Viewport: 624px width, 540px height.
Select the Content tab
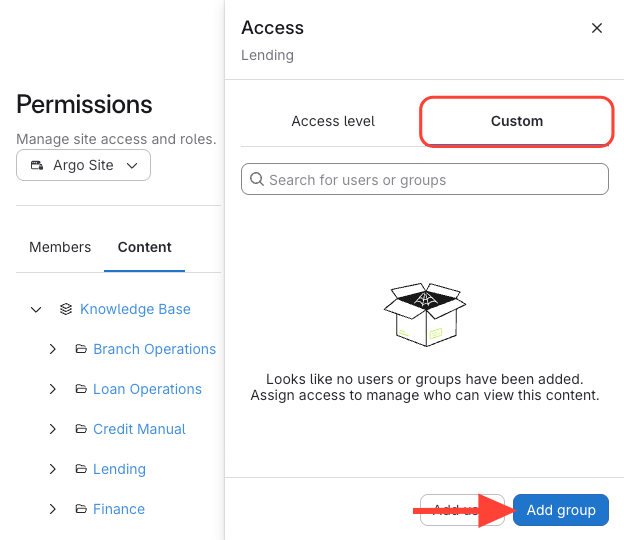pos(145,247)
